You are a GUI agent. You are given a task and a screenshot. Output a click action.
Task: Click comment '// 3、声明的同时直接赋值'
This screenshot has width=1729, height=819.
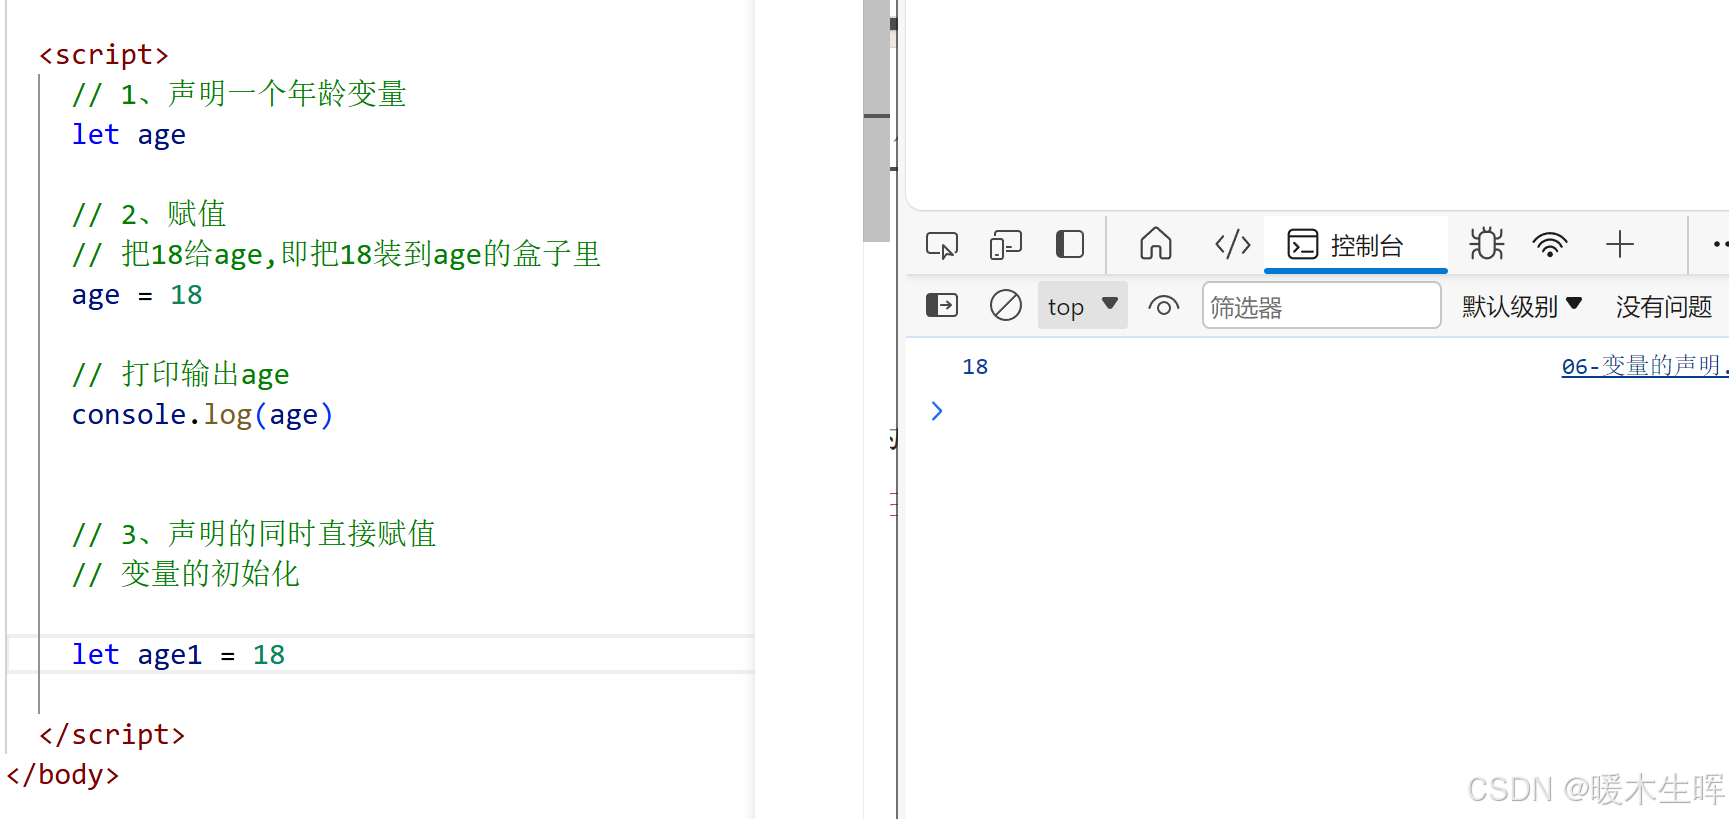[x=254, y=534]
